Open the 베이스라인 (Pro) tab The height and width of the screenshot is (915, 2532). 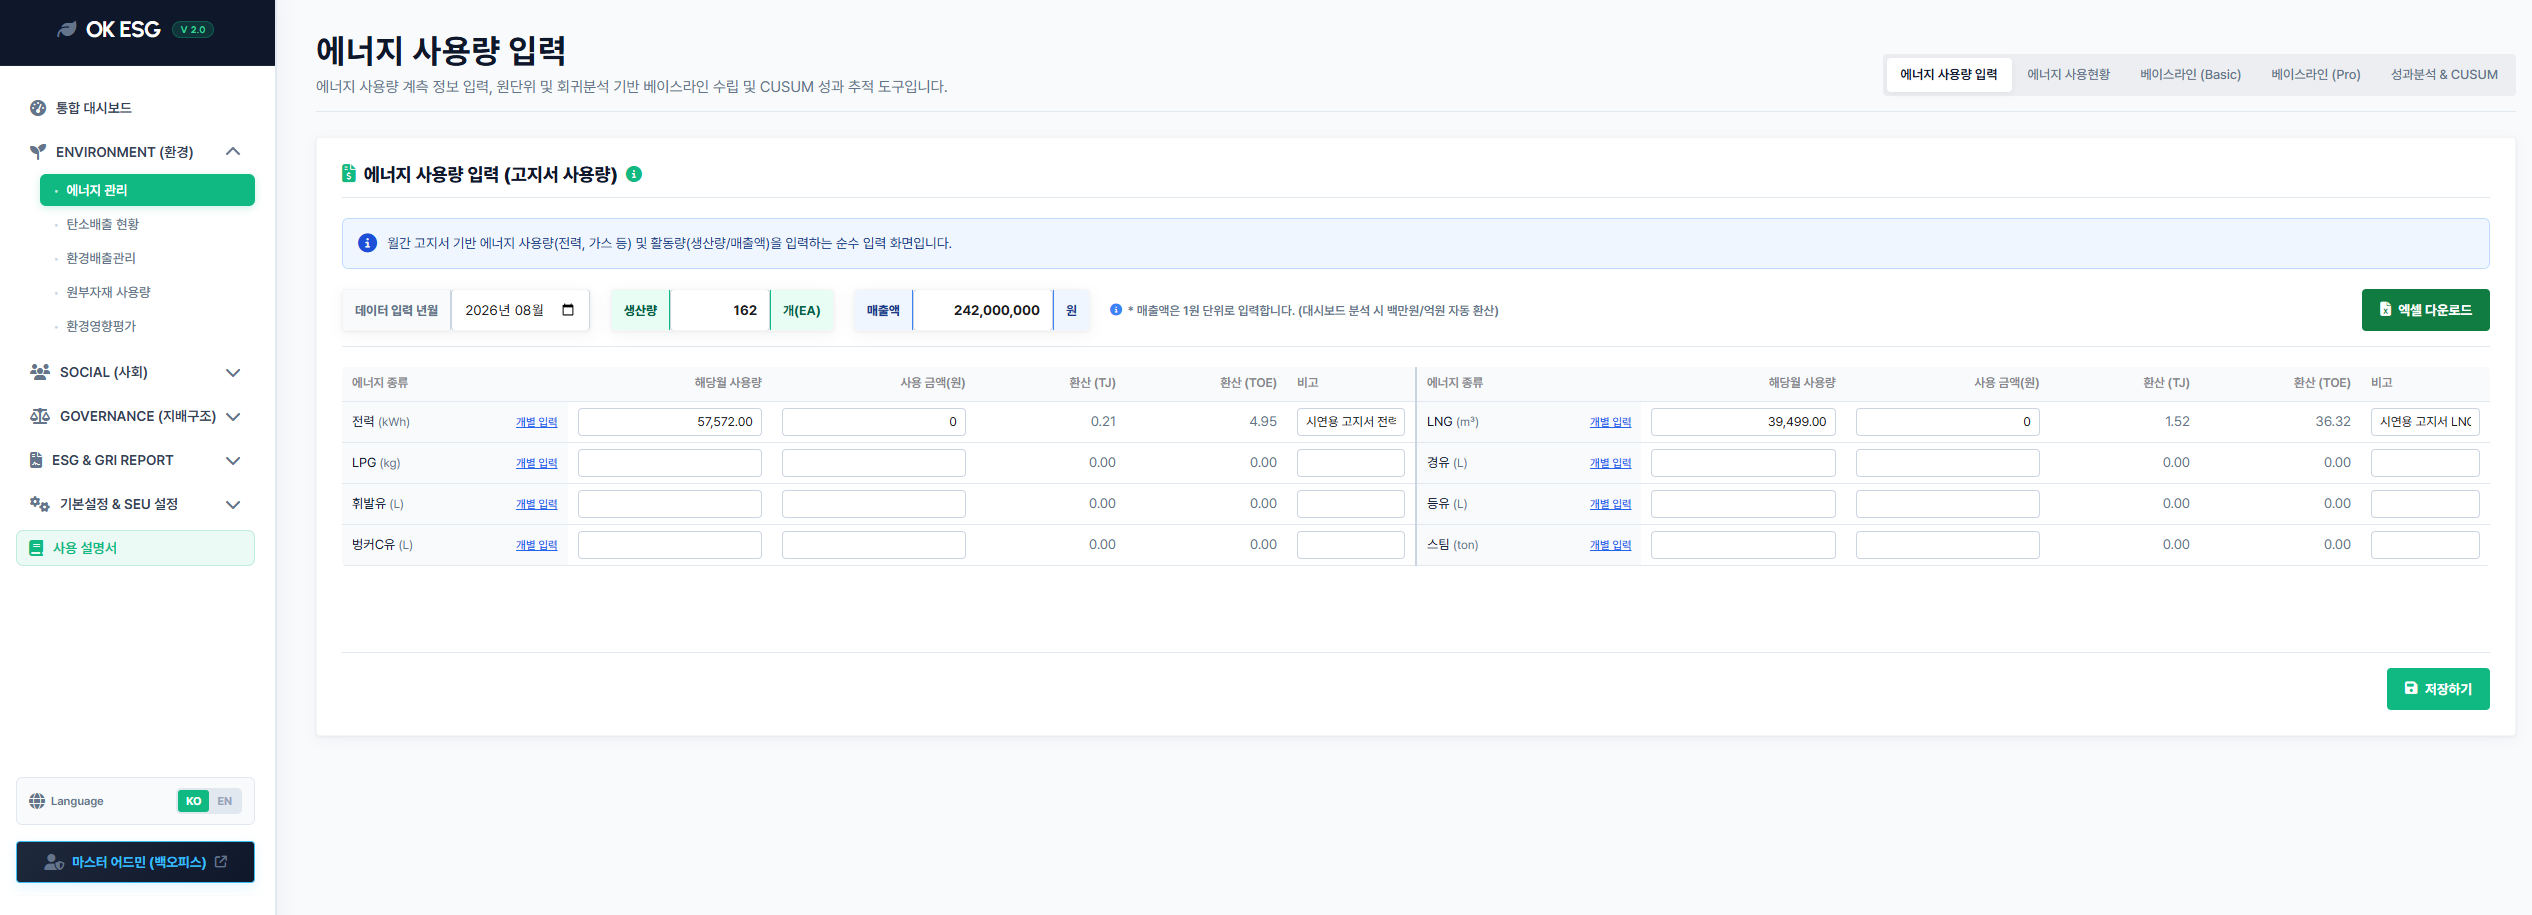coord(2315,75)
